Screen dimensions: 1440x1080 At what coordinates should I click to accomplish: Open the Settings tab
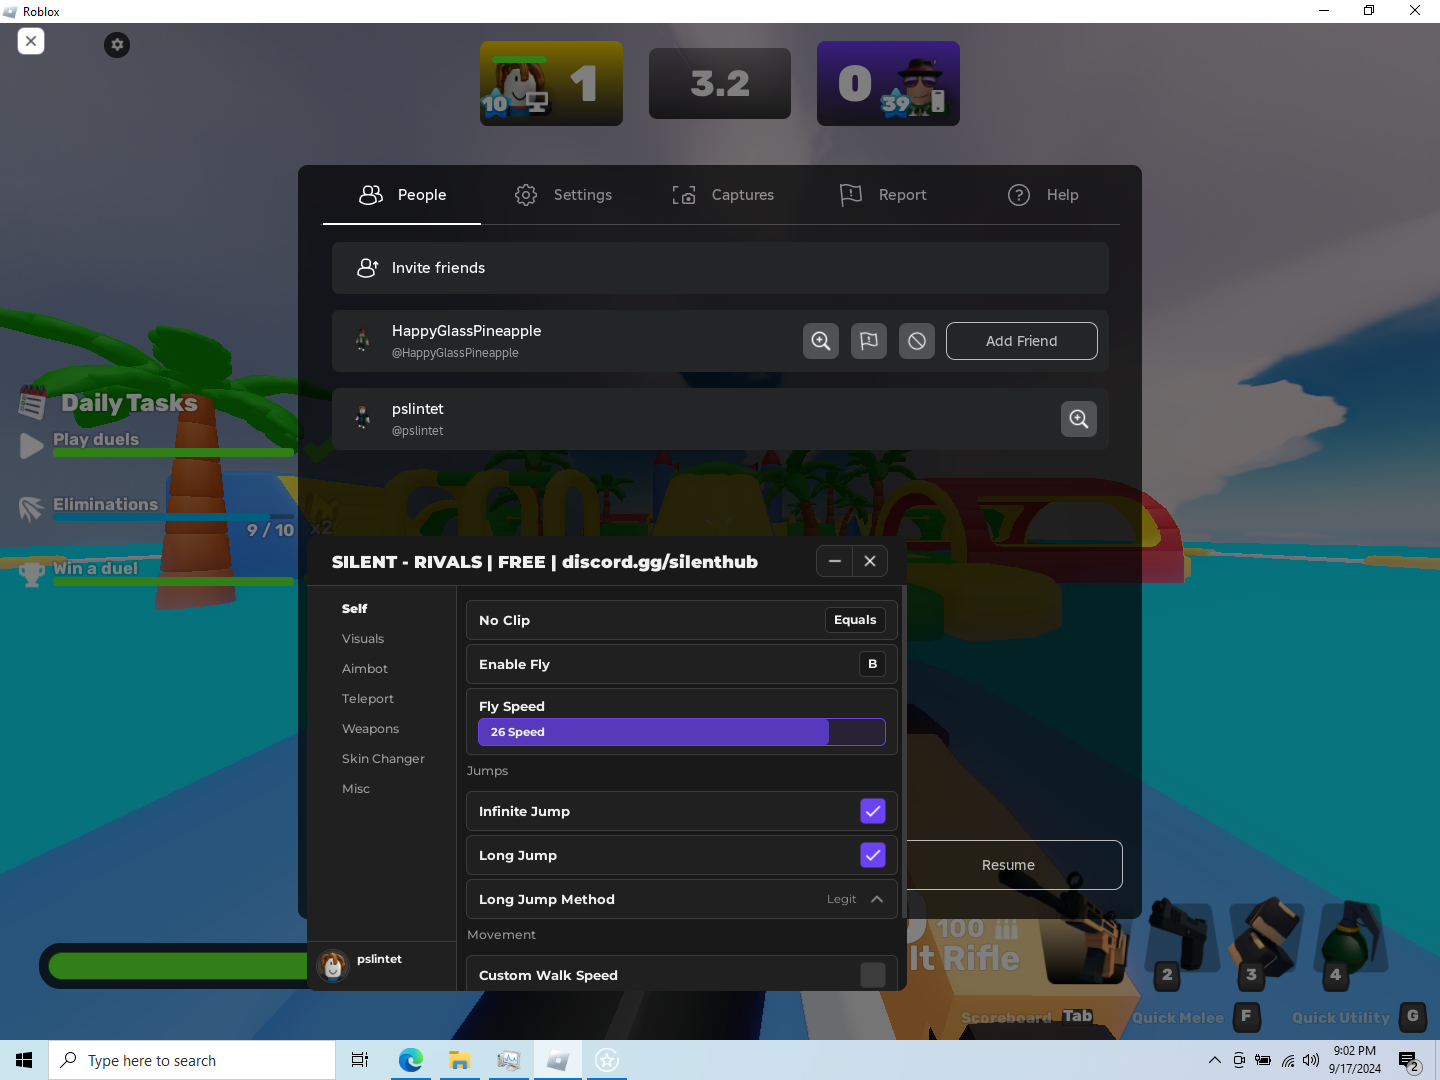(563, 195)
